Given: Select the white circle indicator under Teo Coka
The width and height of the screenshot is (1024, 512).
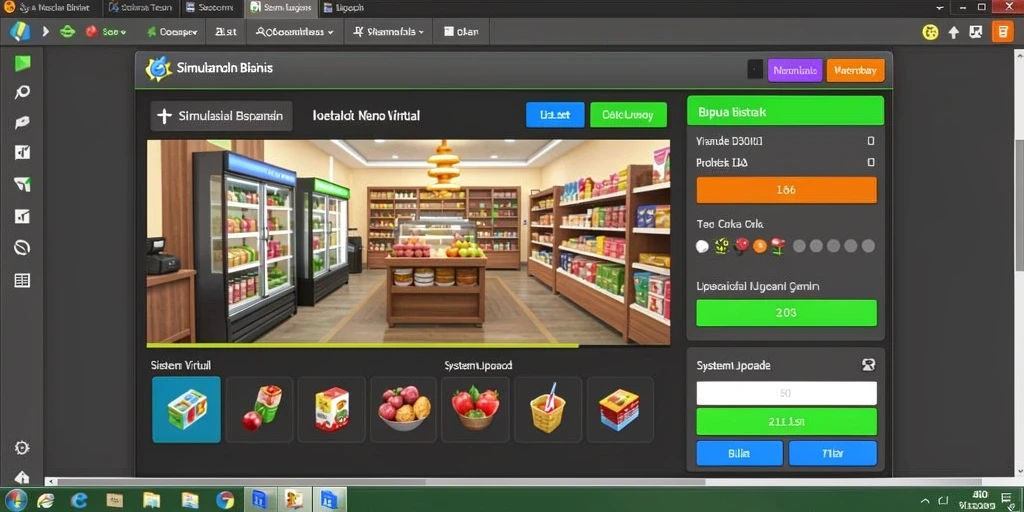Looking at the screenshot, I should (x=703, y=246).
